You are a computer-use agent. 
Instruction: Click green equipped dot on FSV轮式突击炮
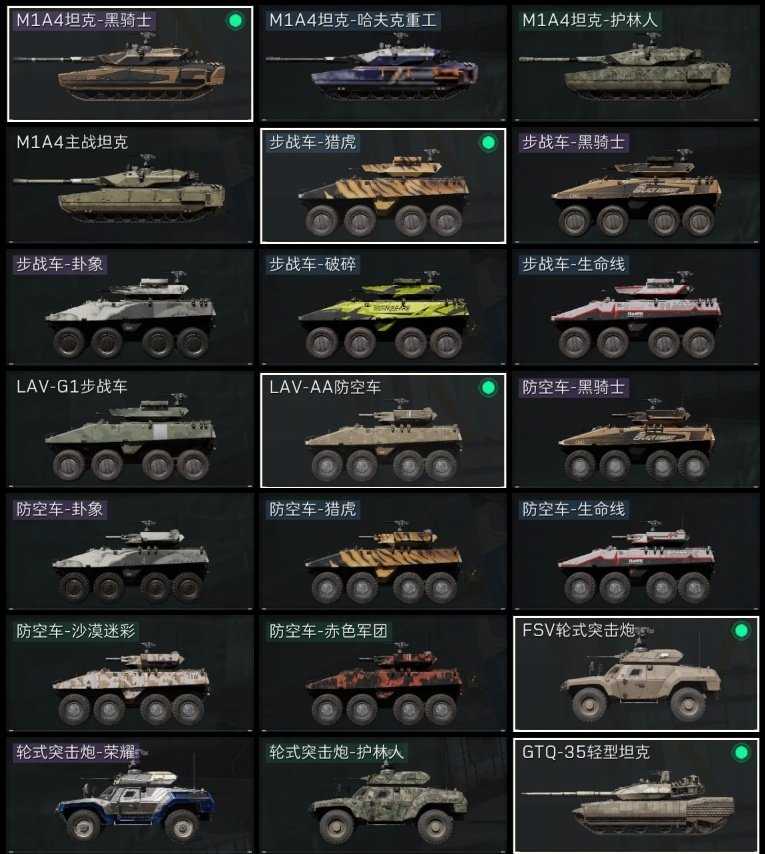[x=741, y=631]
